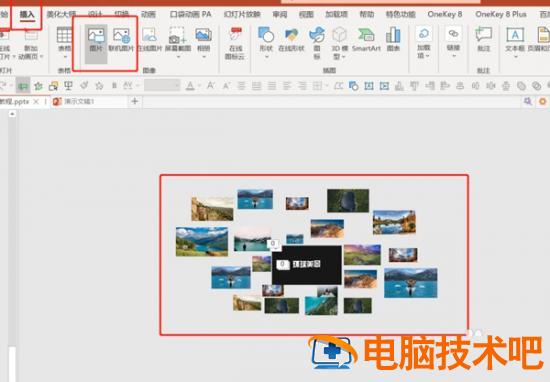This screenshot has width=550, height=382.
Task: Insert a SmartArt graphic
Action: tap(366, 40)
